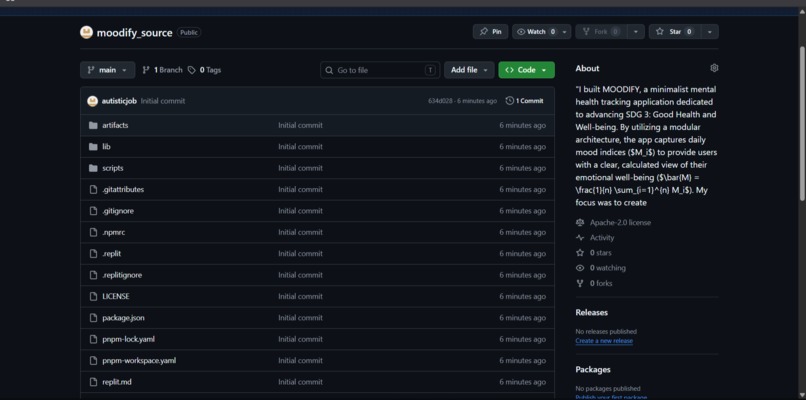Click the 0 watching link in About
The image size is (806, 400).
(608, 268)
